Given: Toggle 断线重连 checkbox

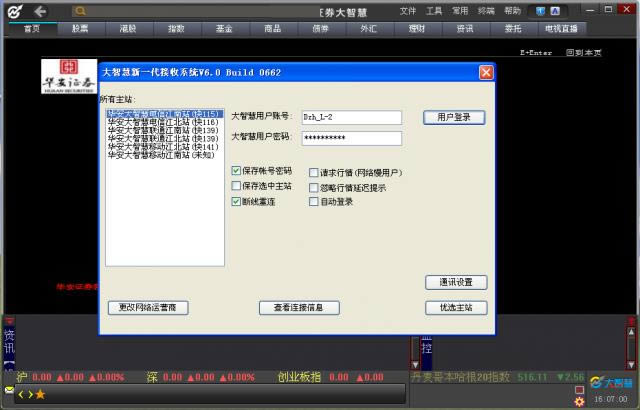Looking at the screenshot, I should (x=236, y=202).
